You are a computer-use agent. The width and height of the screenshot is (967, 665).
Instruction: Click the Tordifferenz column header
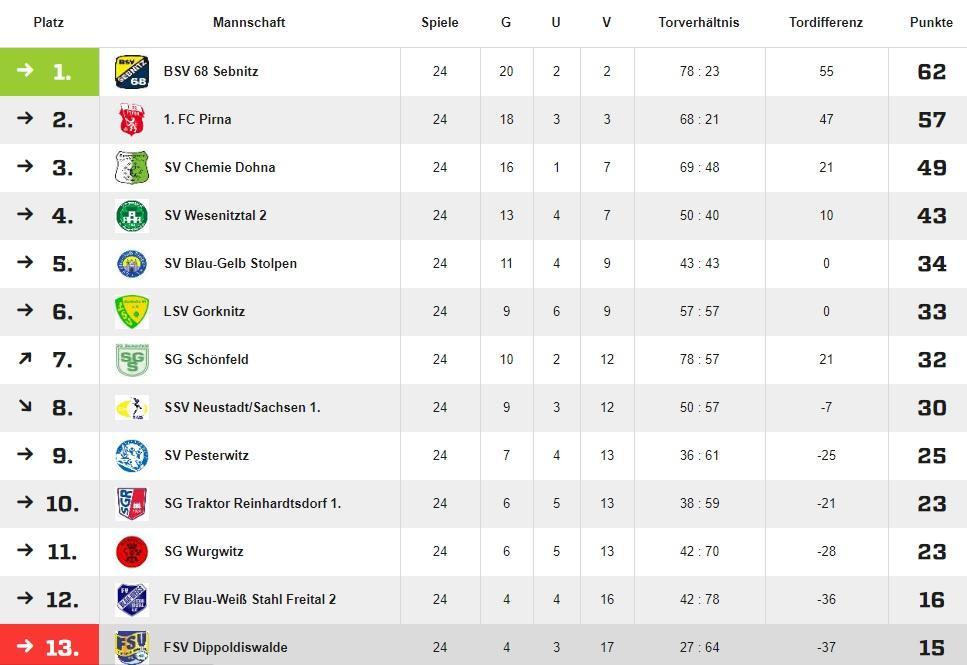coord(825,22)
